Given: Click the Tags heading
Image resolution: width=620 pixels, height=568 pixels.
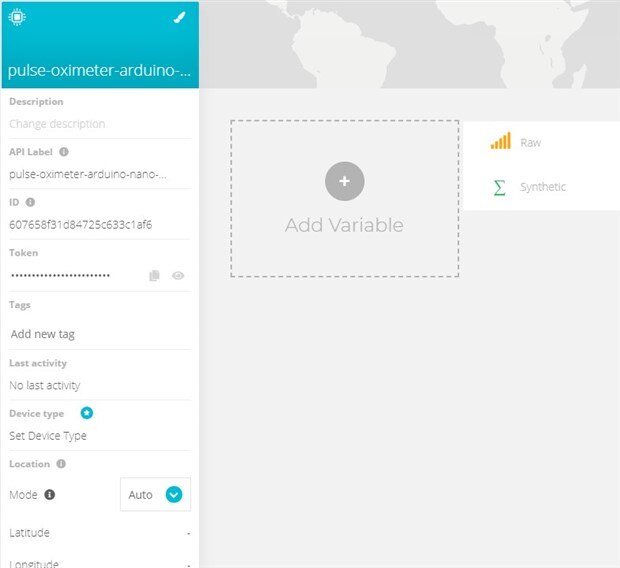Looking at the screenshot, I should (x=20, y=305).
